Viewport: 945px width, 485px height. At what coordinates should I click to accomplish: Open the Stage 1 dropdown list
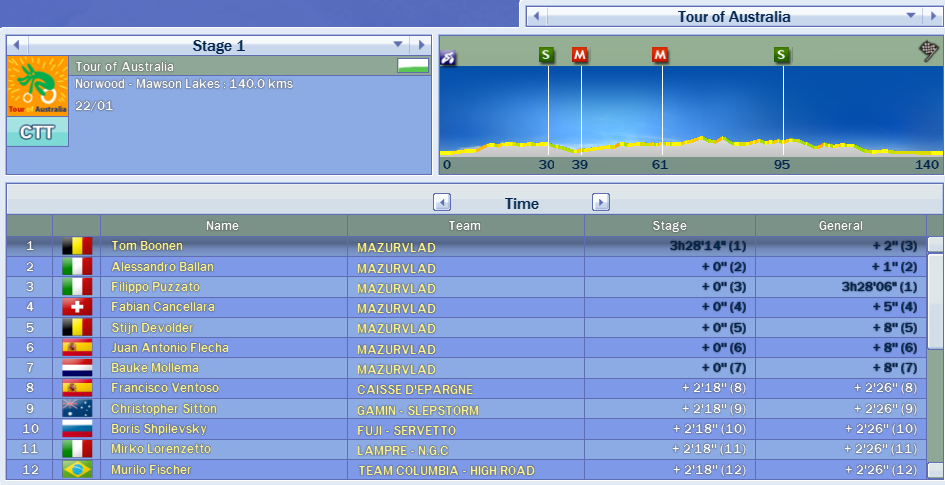click(x=398, y=45)
